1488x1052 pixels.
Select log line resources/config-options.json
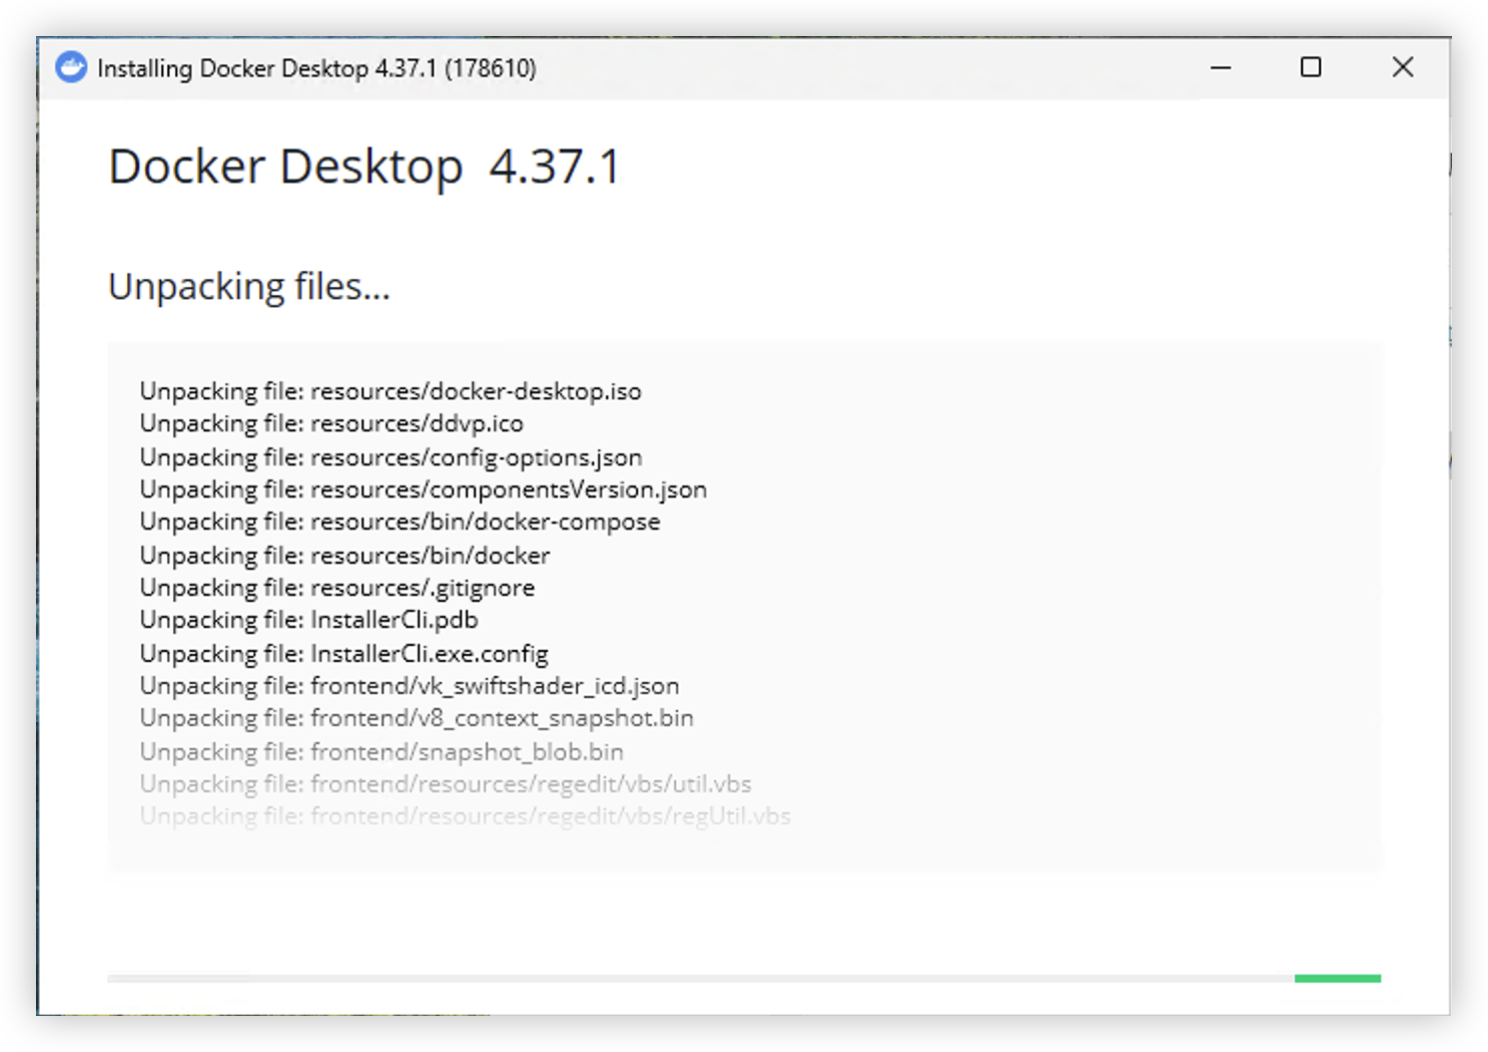(x=391, y=457)
